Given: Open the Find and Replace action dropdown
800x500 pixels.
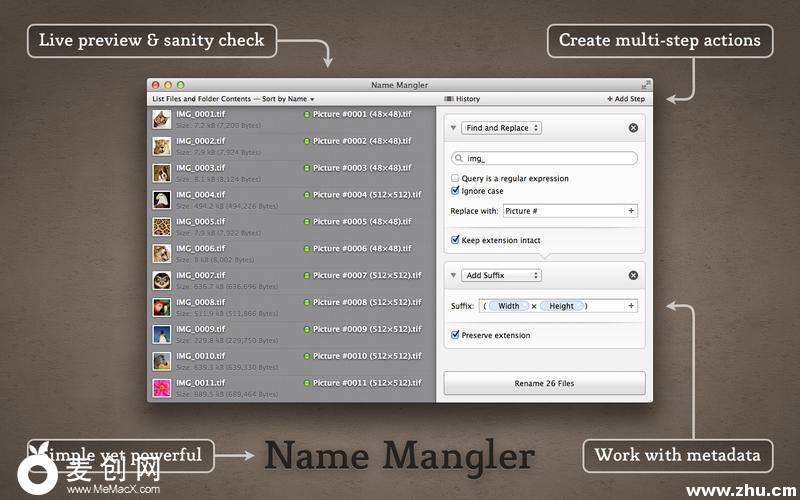Looking at the screenshot, I should 501,128.
